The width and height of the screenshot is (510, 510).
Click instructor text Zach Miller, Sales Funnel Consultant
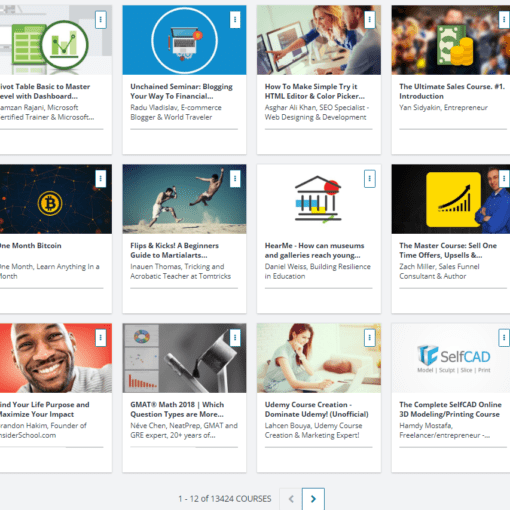tap(439, 271)
